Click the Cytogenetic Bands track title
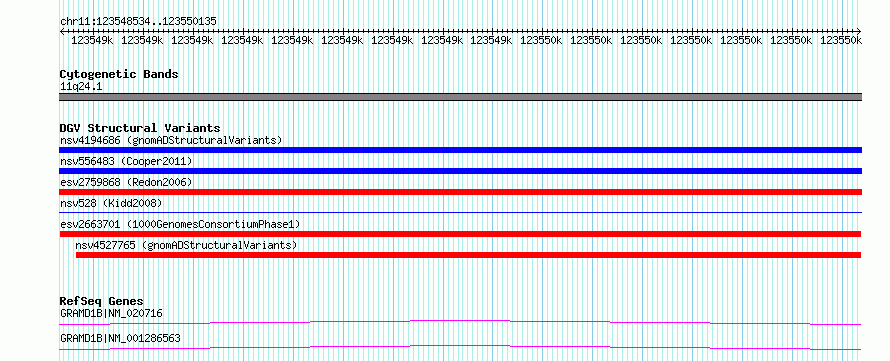The height and width of the screenshot is (361, 890). [119, 74]
